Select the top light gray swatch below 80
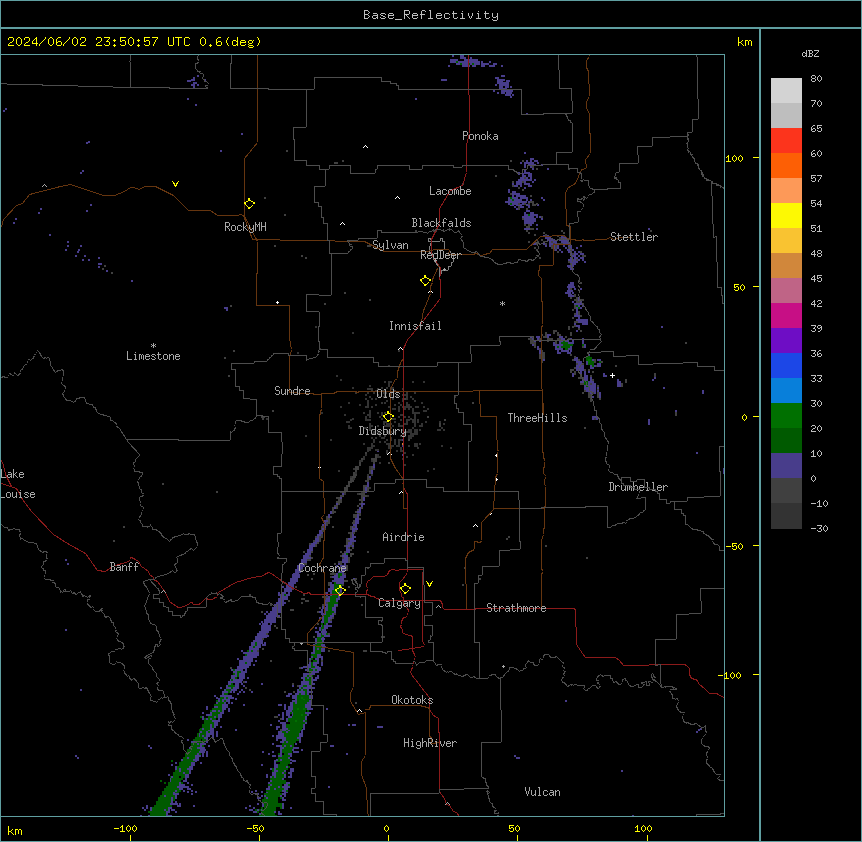862x842 pixels. [786, 91]
